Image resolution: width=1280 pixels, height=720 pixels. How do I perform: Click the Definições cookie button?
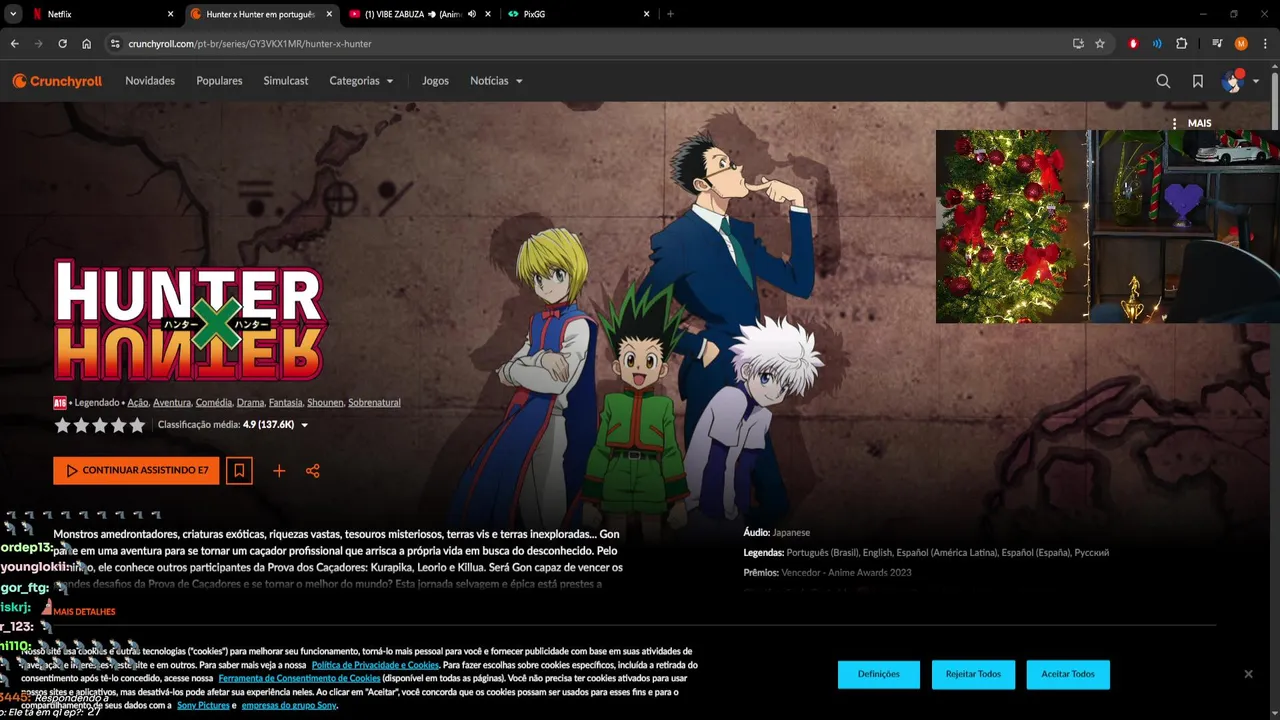click(879, 674)
